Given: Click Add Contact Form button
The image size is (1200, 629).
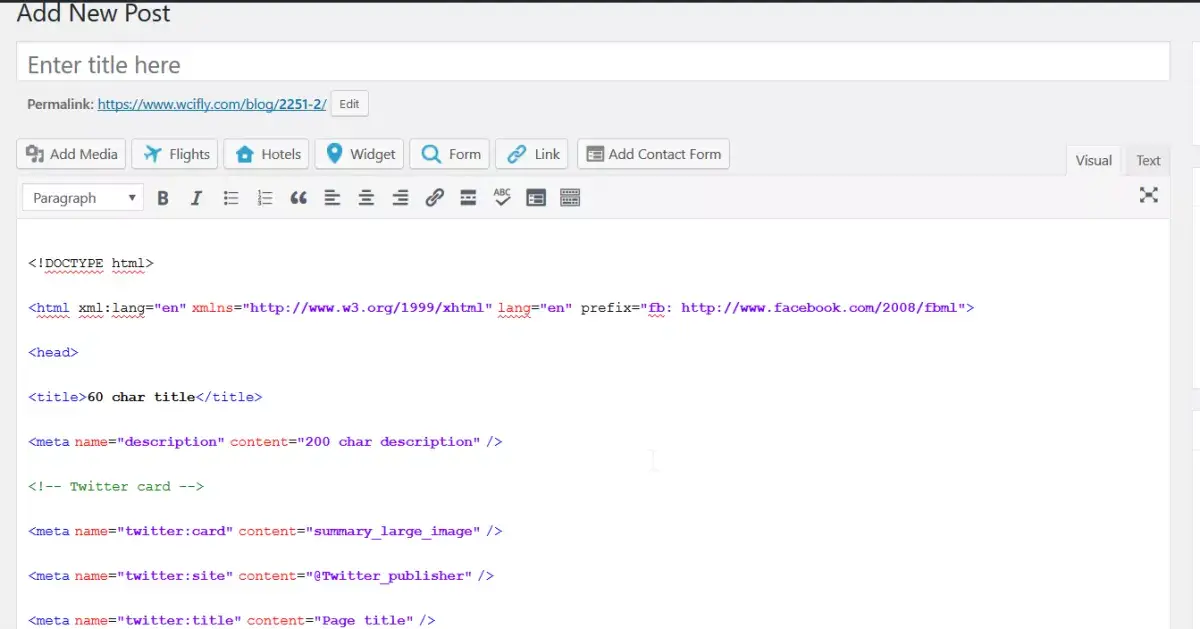Looking at the screenshot, I should (x=653, y=154).
